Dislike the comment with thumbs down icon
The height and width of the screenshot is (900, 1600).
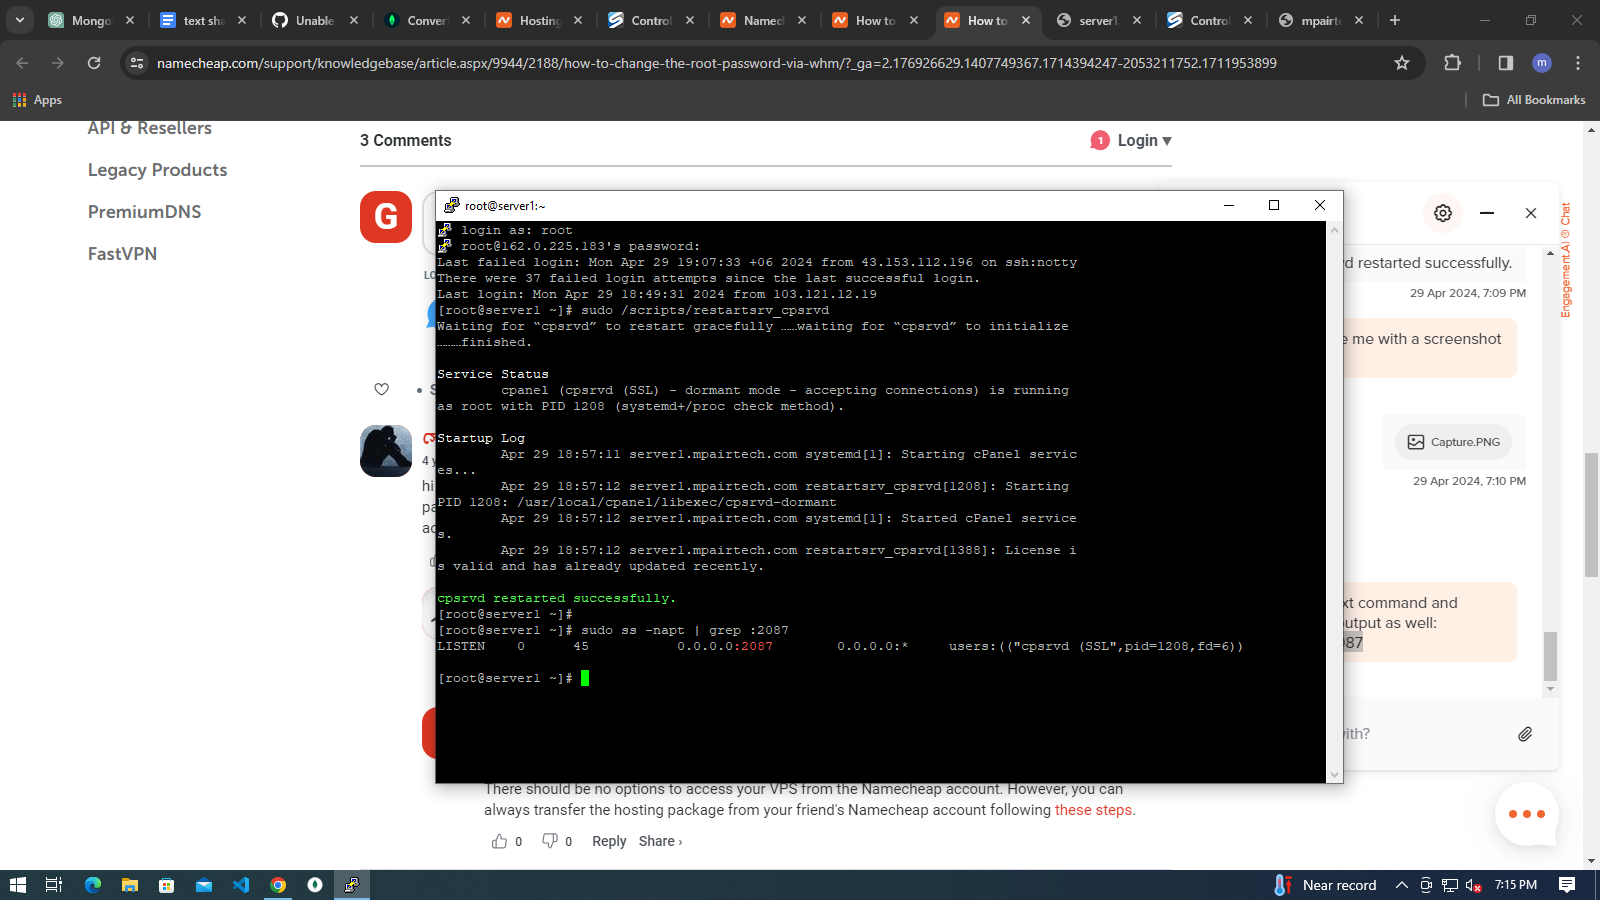tap(550, 841)
